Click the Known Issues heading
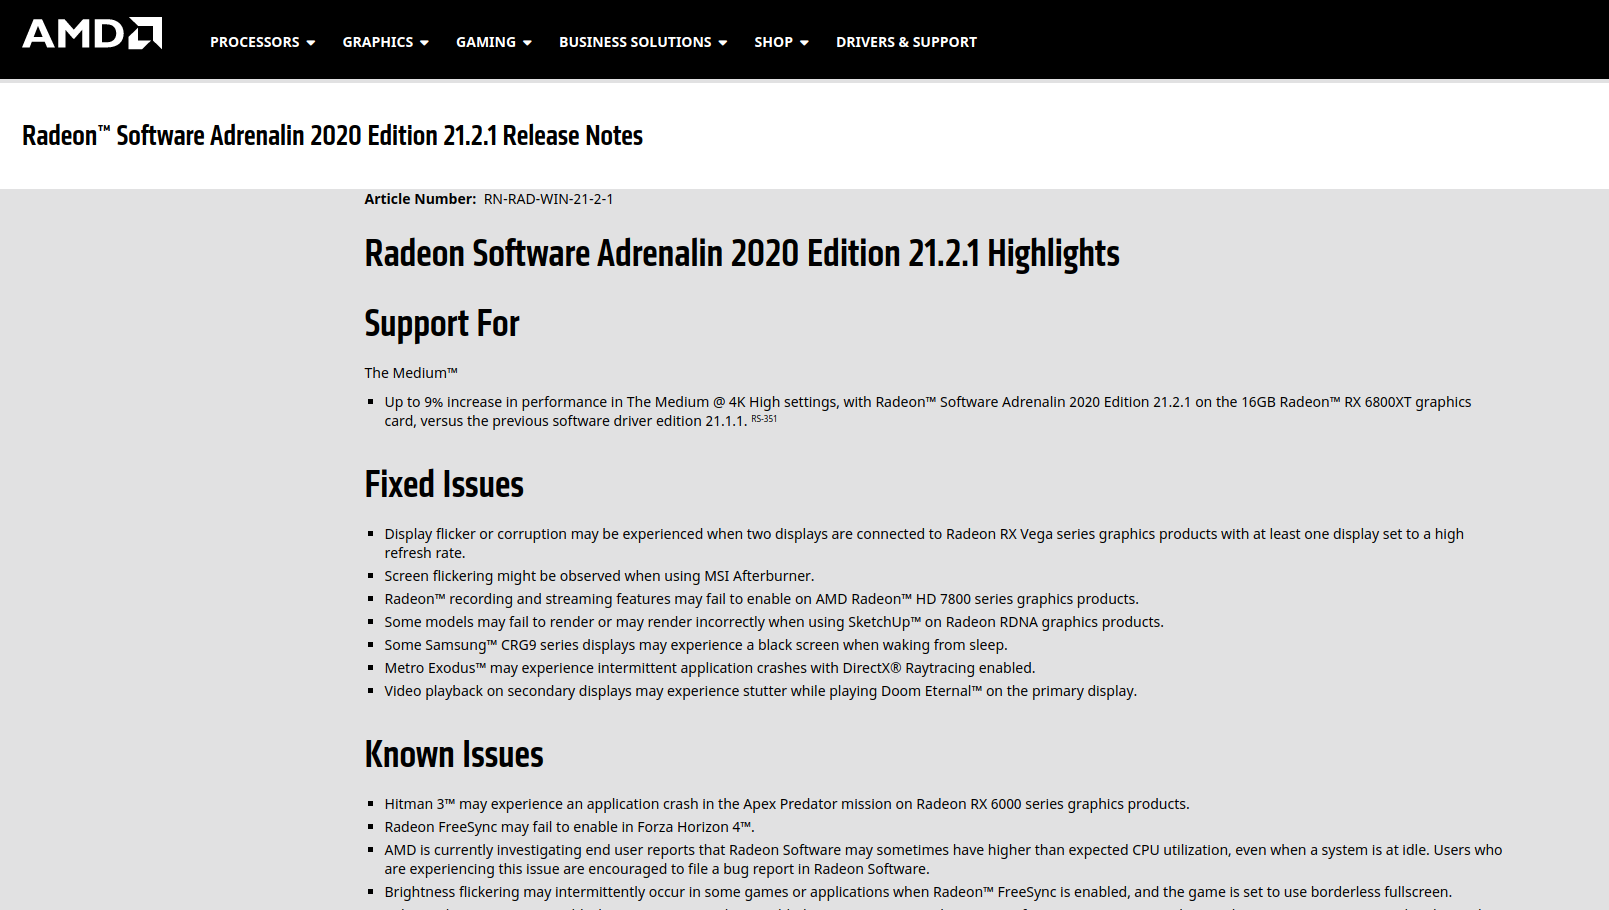The width and height of the screenshot is (1609, 910). tap(454, 754)
